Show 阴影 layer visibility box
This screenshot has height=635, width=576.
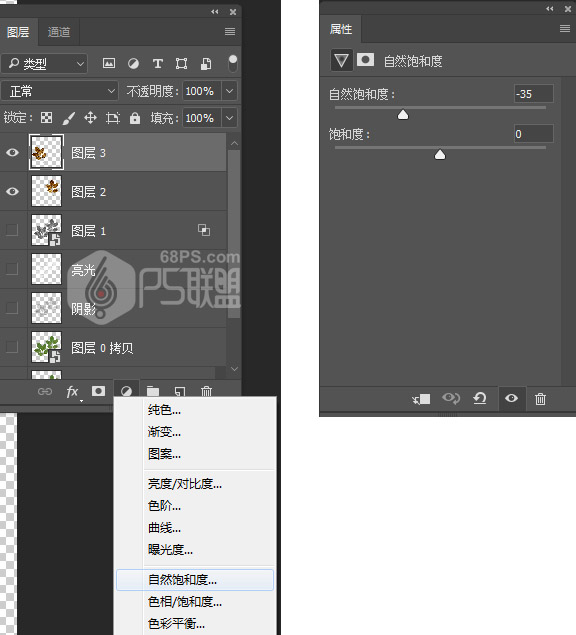click(12, 308)
